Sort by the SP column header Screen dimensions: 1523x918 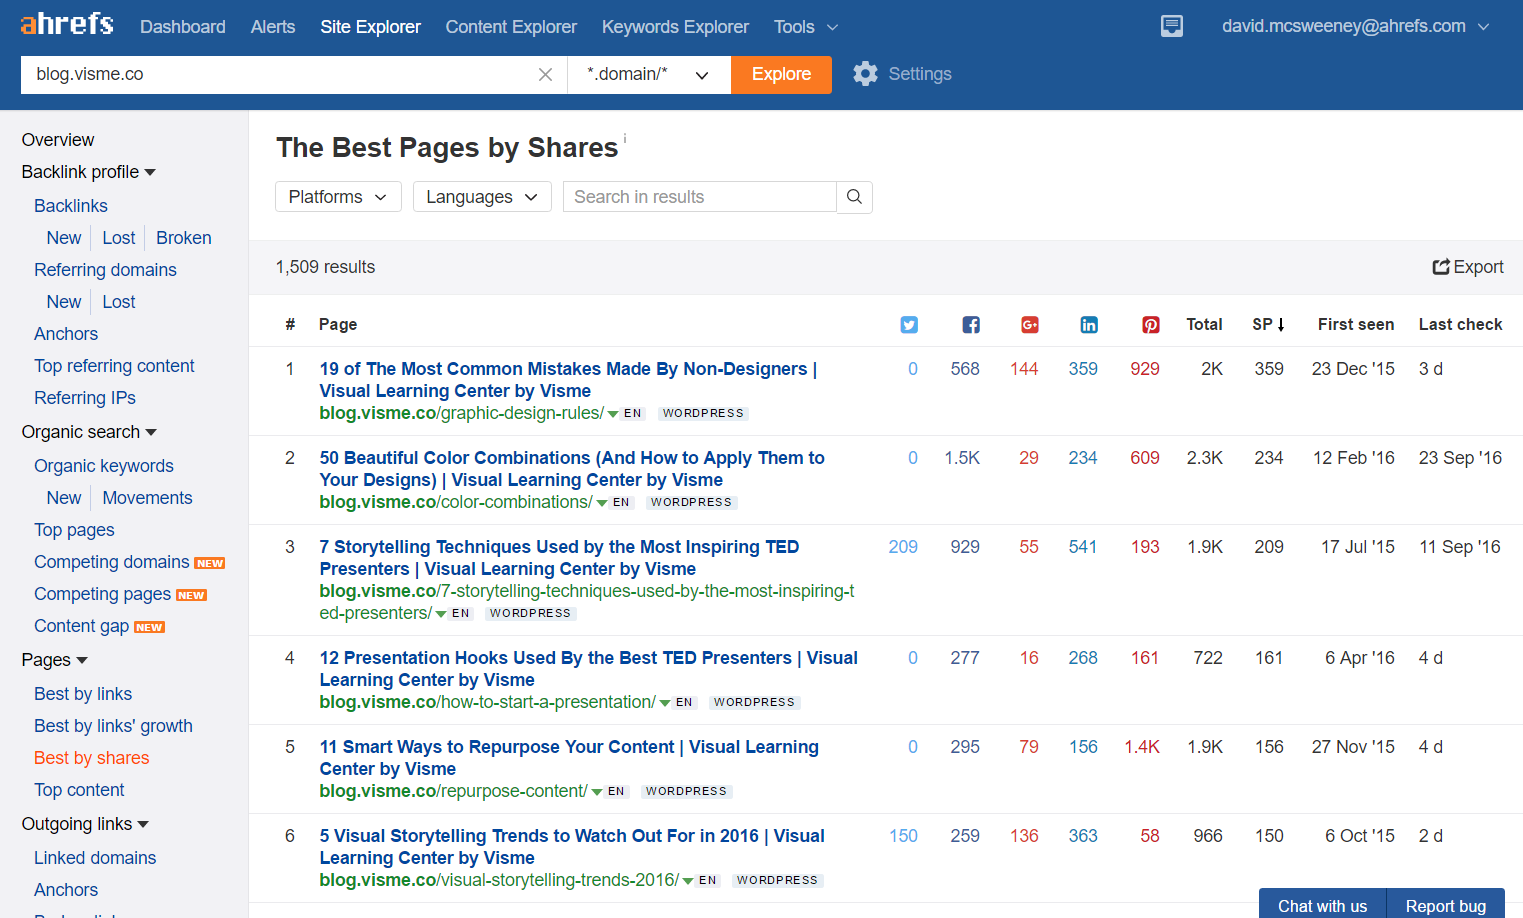(x=1268, y=325)
